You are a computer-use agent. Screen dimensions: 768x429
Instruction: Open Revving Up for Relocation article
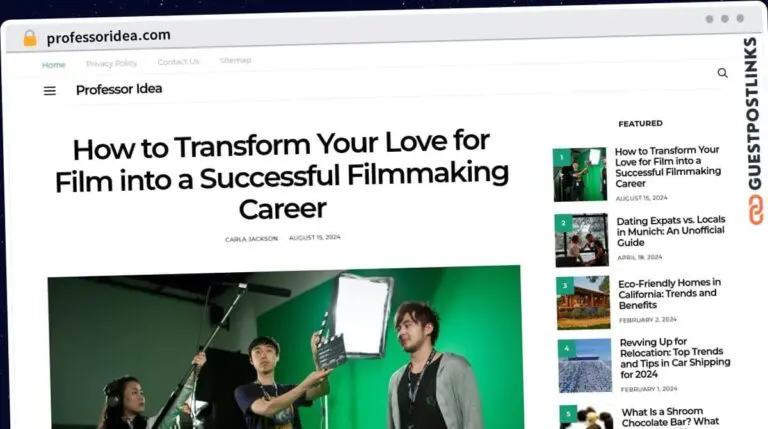[x=673, y=361]
